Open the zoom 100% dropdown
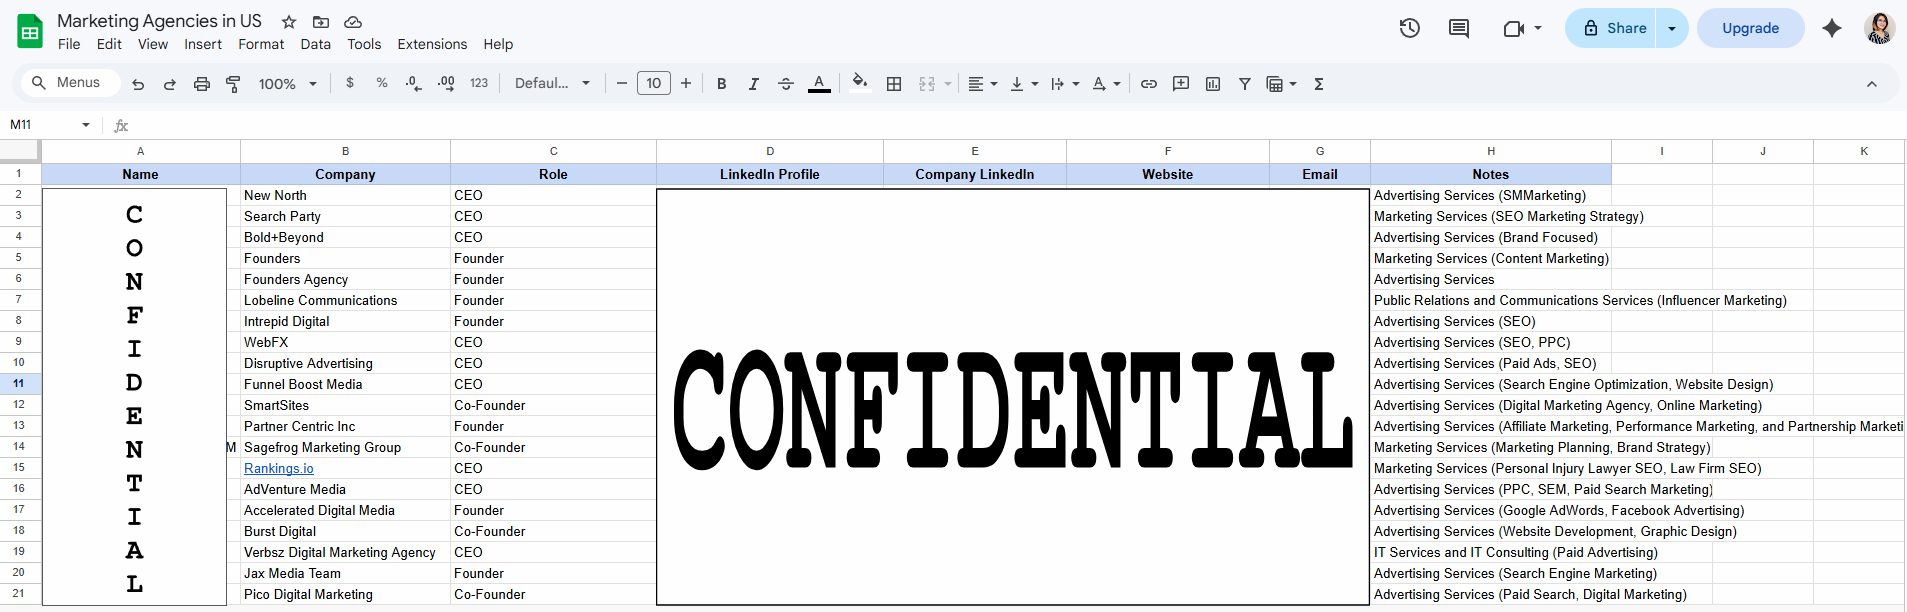This screenshot has height=612, width=1907. tap(288, 84)
